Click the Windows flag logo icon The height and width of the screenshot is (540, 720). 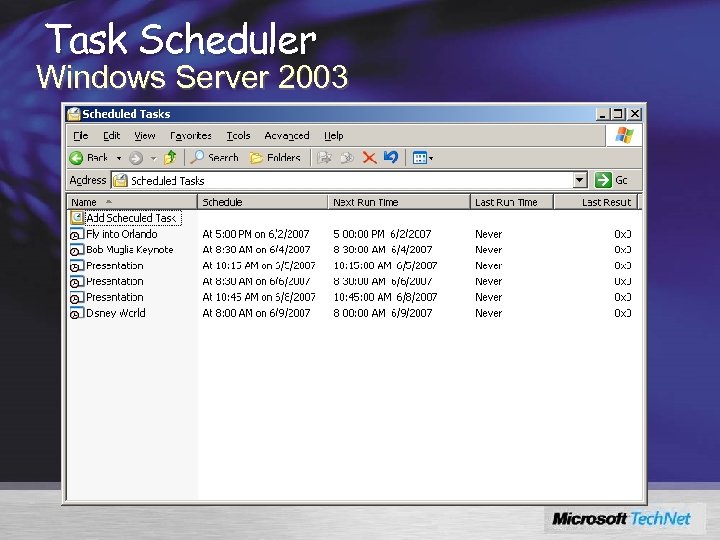[624, 135]
